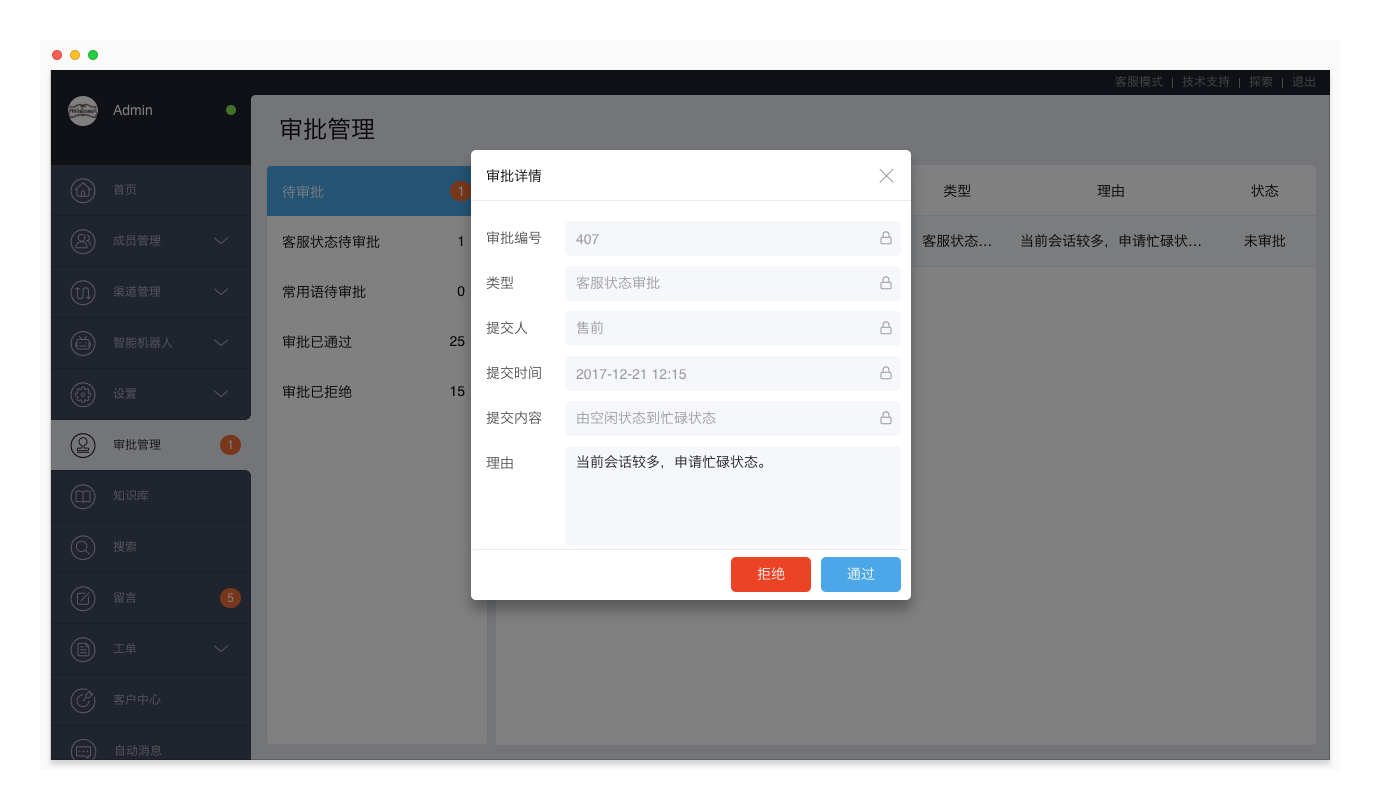
Task: Select the 审批已通过 tab
Action: [317, 342]
